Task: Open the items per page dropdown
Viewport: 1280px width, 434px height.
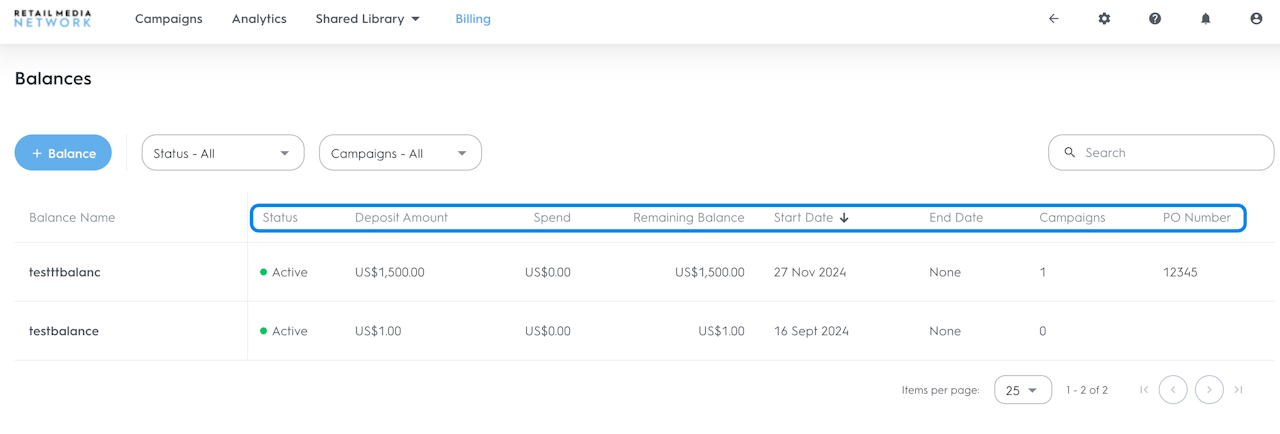Action: [x=1022, y=390]
